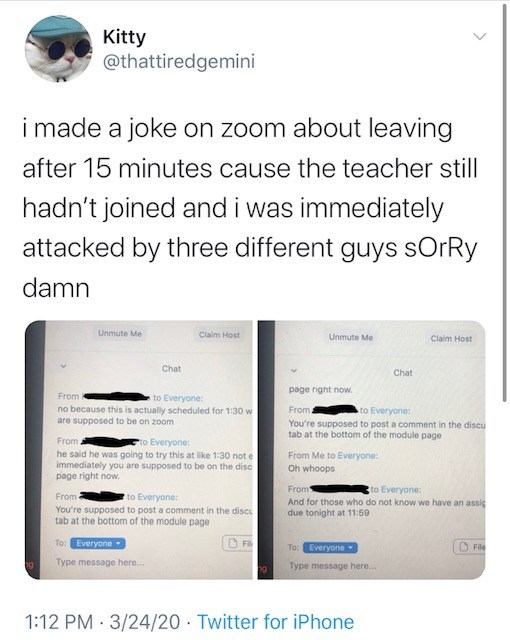This screenshot has width=510, height=640.
Task: Open Everyone recipient dropdown in left photo
Action: 98,543
